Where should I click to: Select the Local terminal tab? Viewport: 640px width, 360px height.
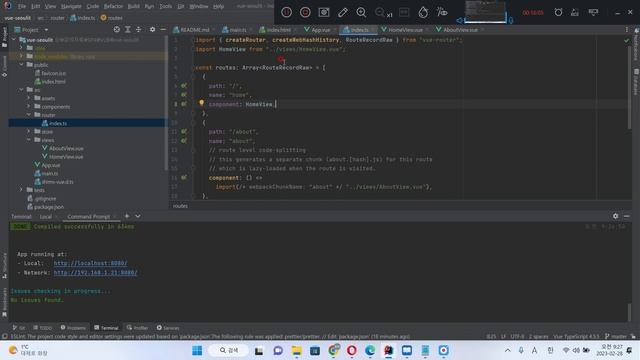(x=45, y=217)
